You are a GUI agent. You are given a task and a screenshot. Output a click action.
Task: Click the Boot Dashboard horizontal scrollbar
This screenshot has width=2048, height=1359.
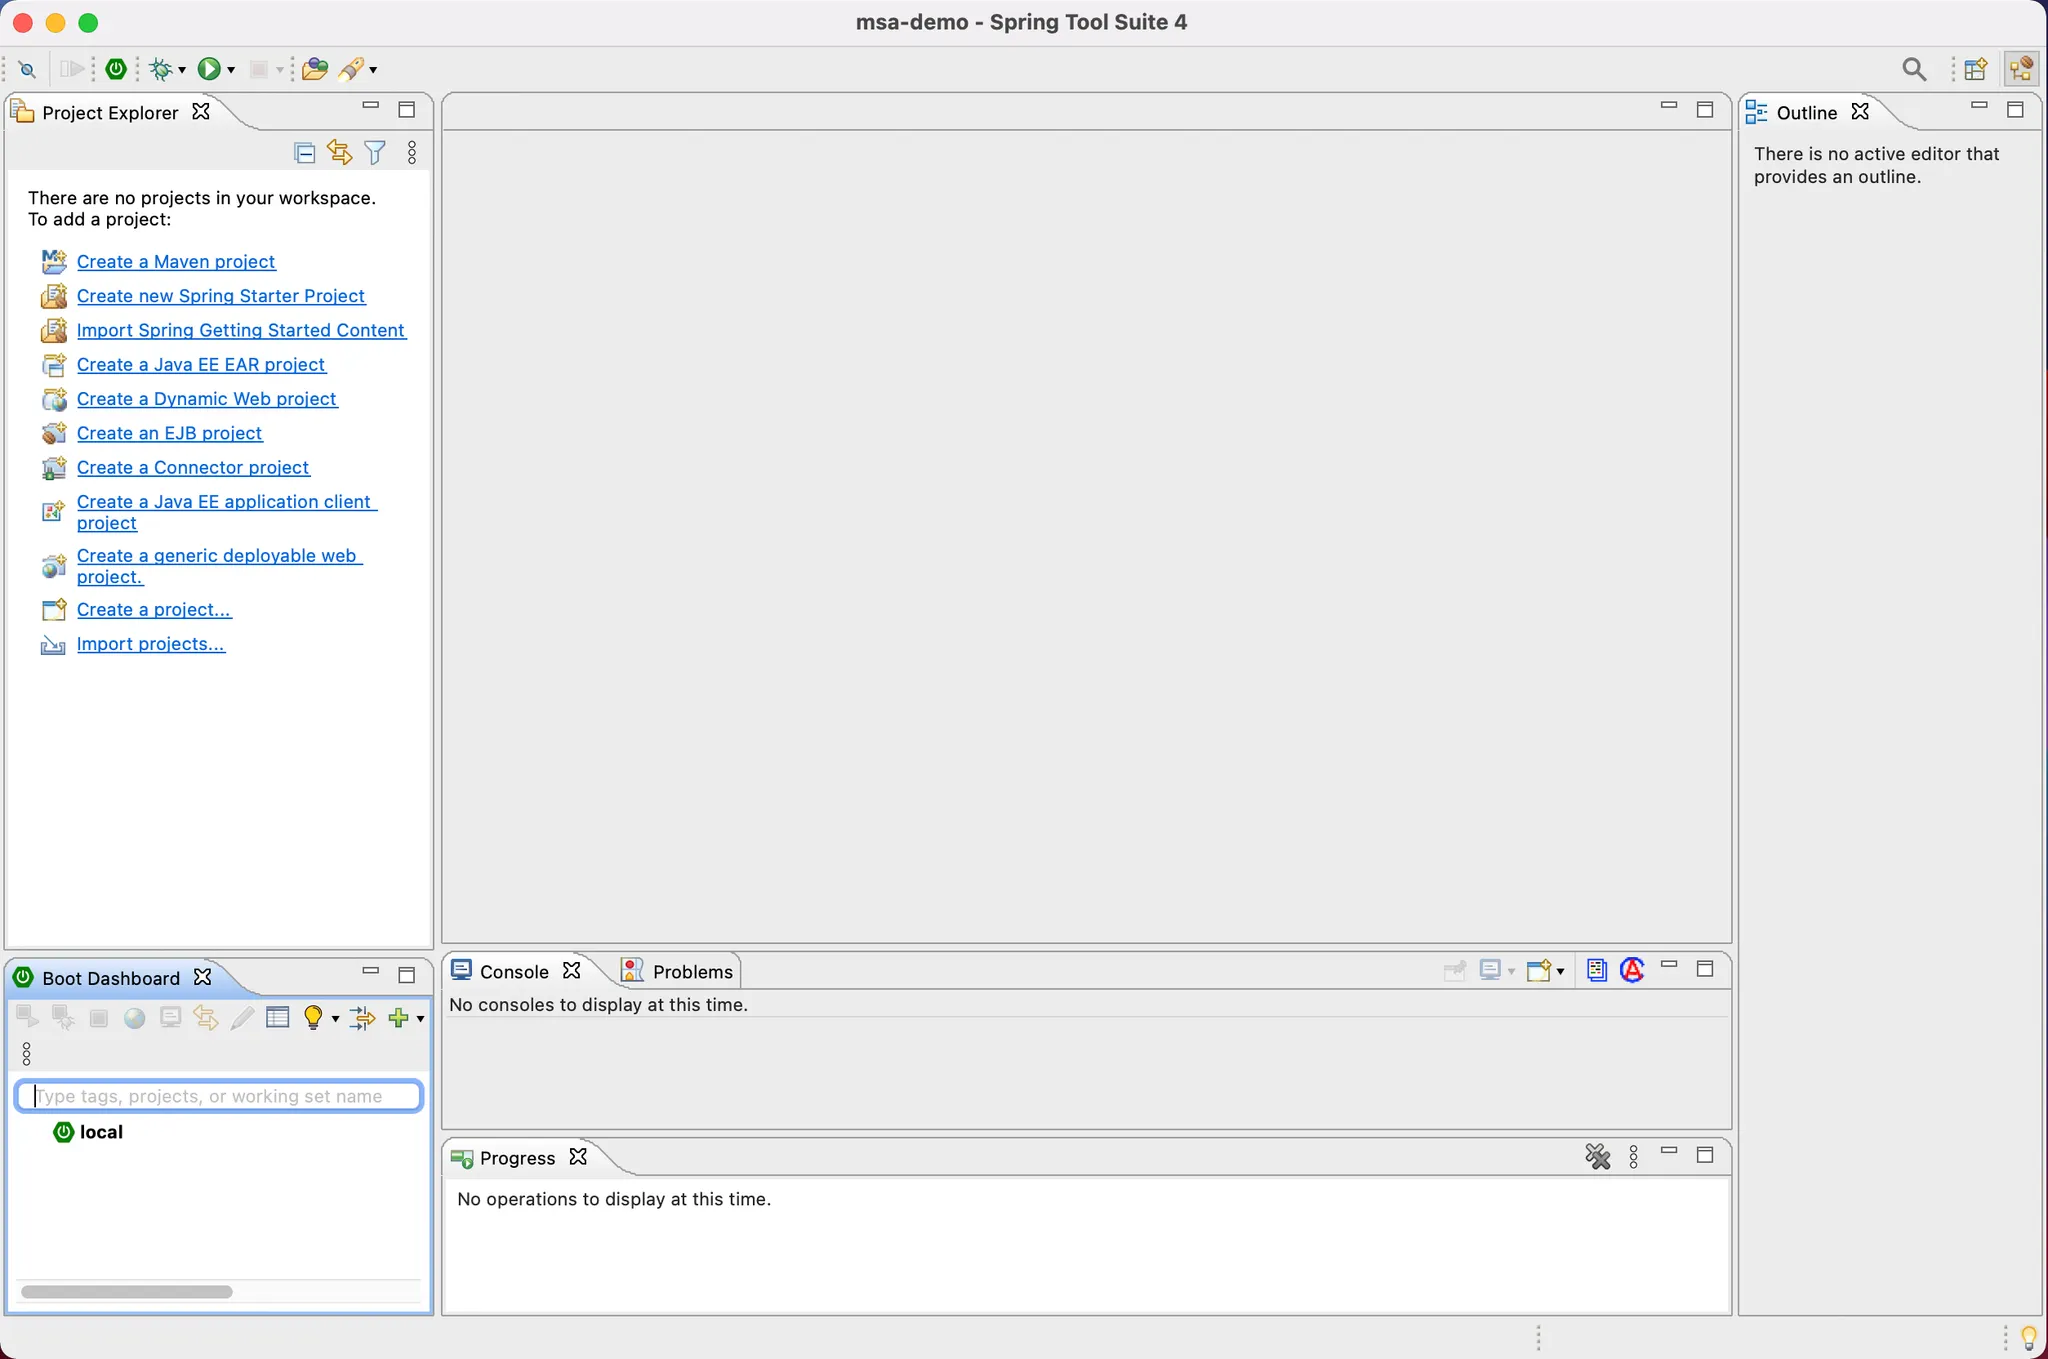pyautogui.click(x=127, y=1291)
